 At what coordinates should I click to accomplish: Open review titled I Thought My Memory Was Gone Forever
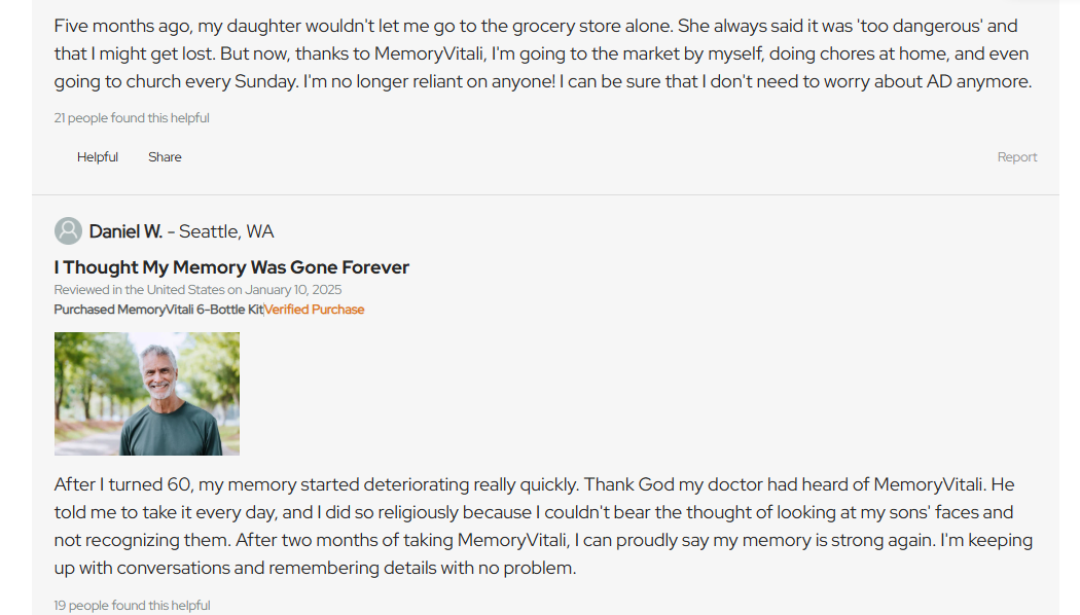tap(231, 267)
